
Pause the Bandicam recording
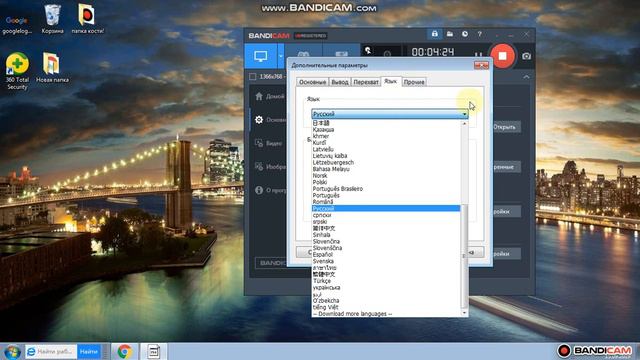(478, 55)
